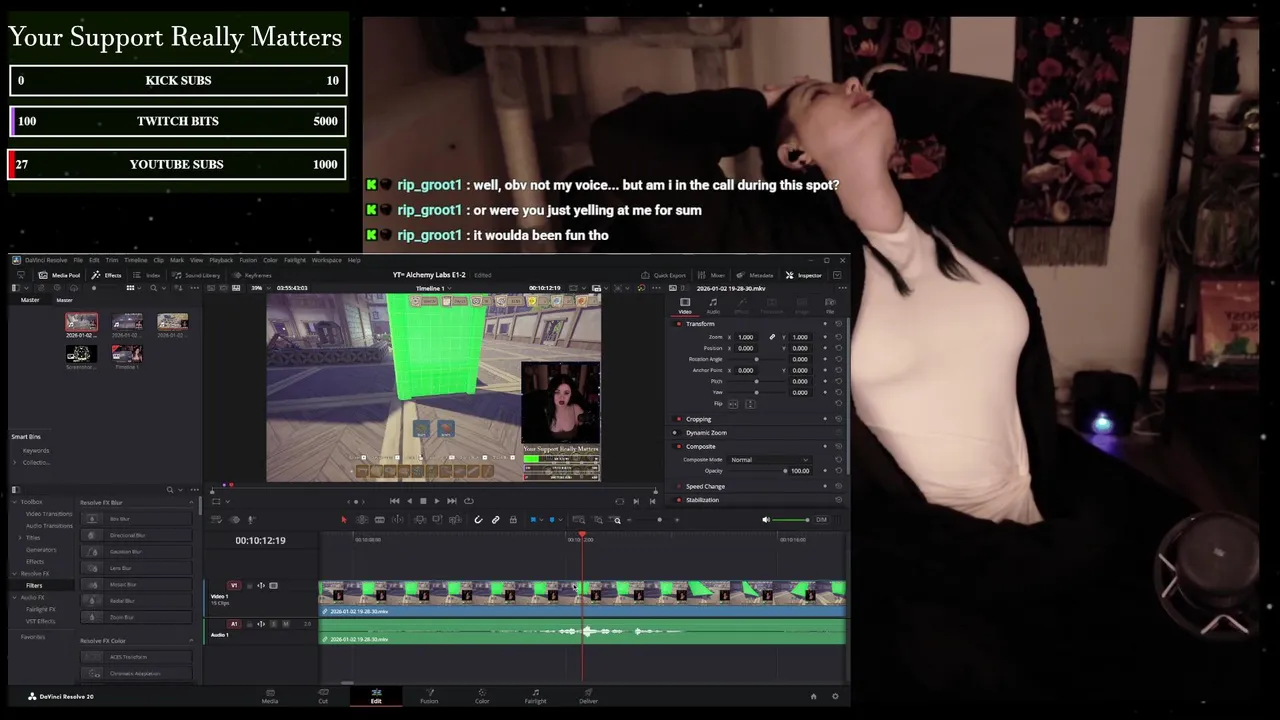Collapse the Toolbox tree in Effects
The width and height of the screenshot is (1280, 720).
tap(15, 502)
